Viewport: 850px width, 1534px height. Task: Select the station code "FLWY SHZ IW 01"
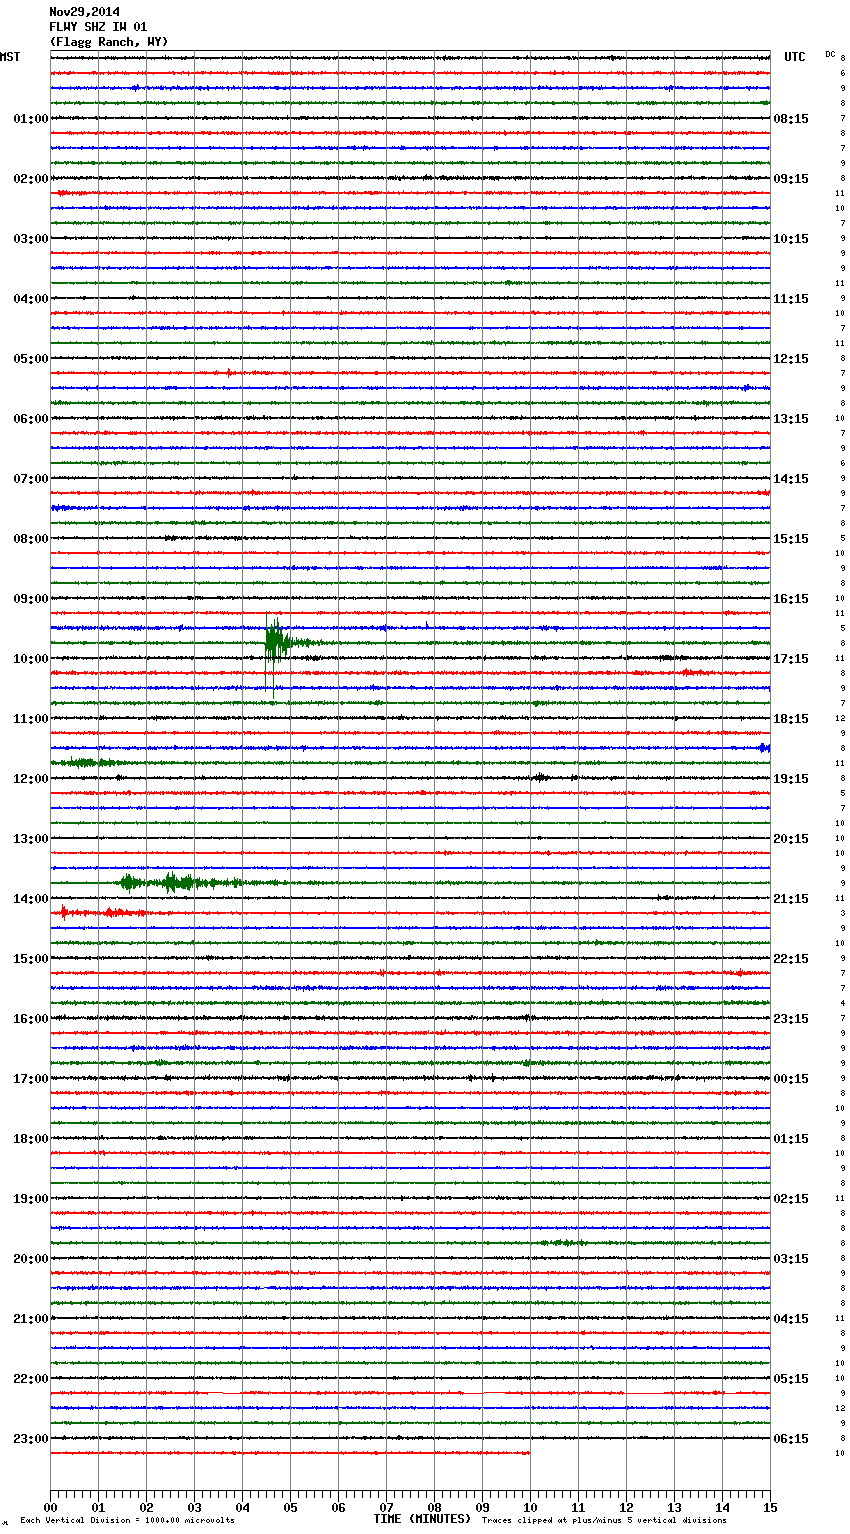click(x=98, y=27)
